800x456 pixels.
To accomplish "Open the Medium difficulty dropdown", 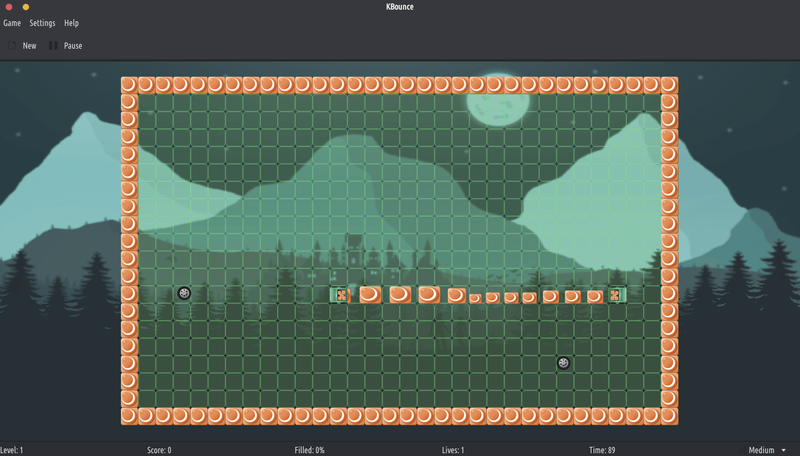I will pos(762,450).
